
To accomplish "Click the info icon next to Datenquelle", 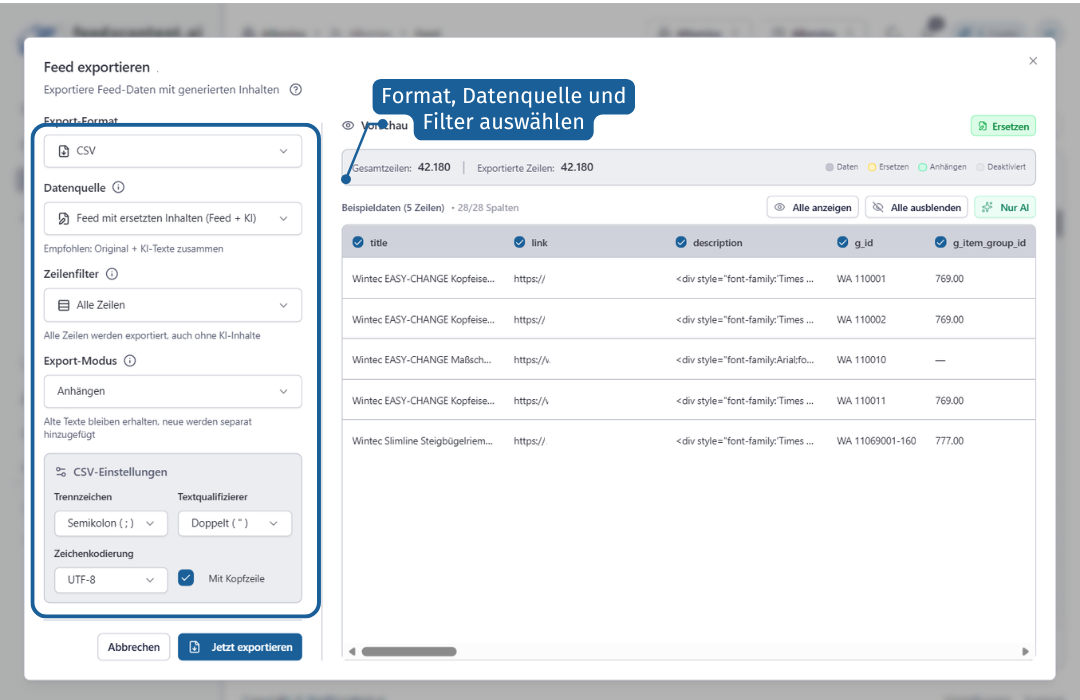I will [118, 187].
